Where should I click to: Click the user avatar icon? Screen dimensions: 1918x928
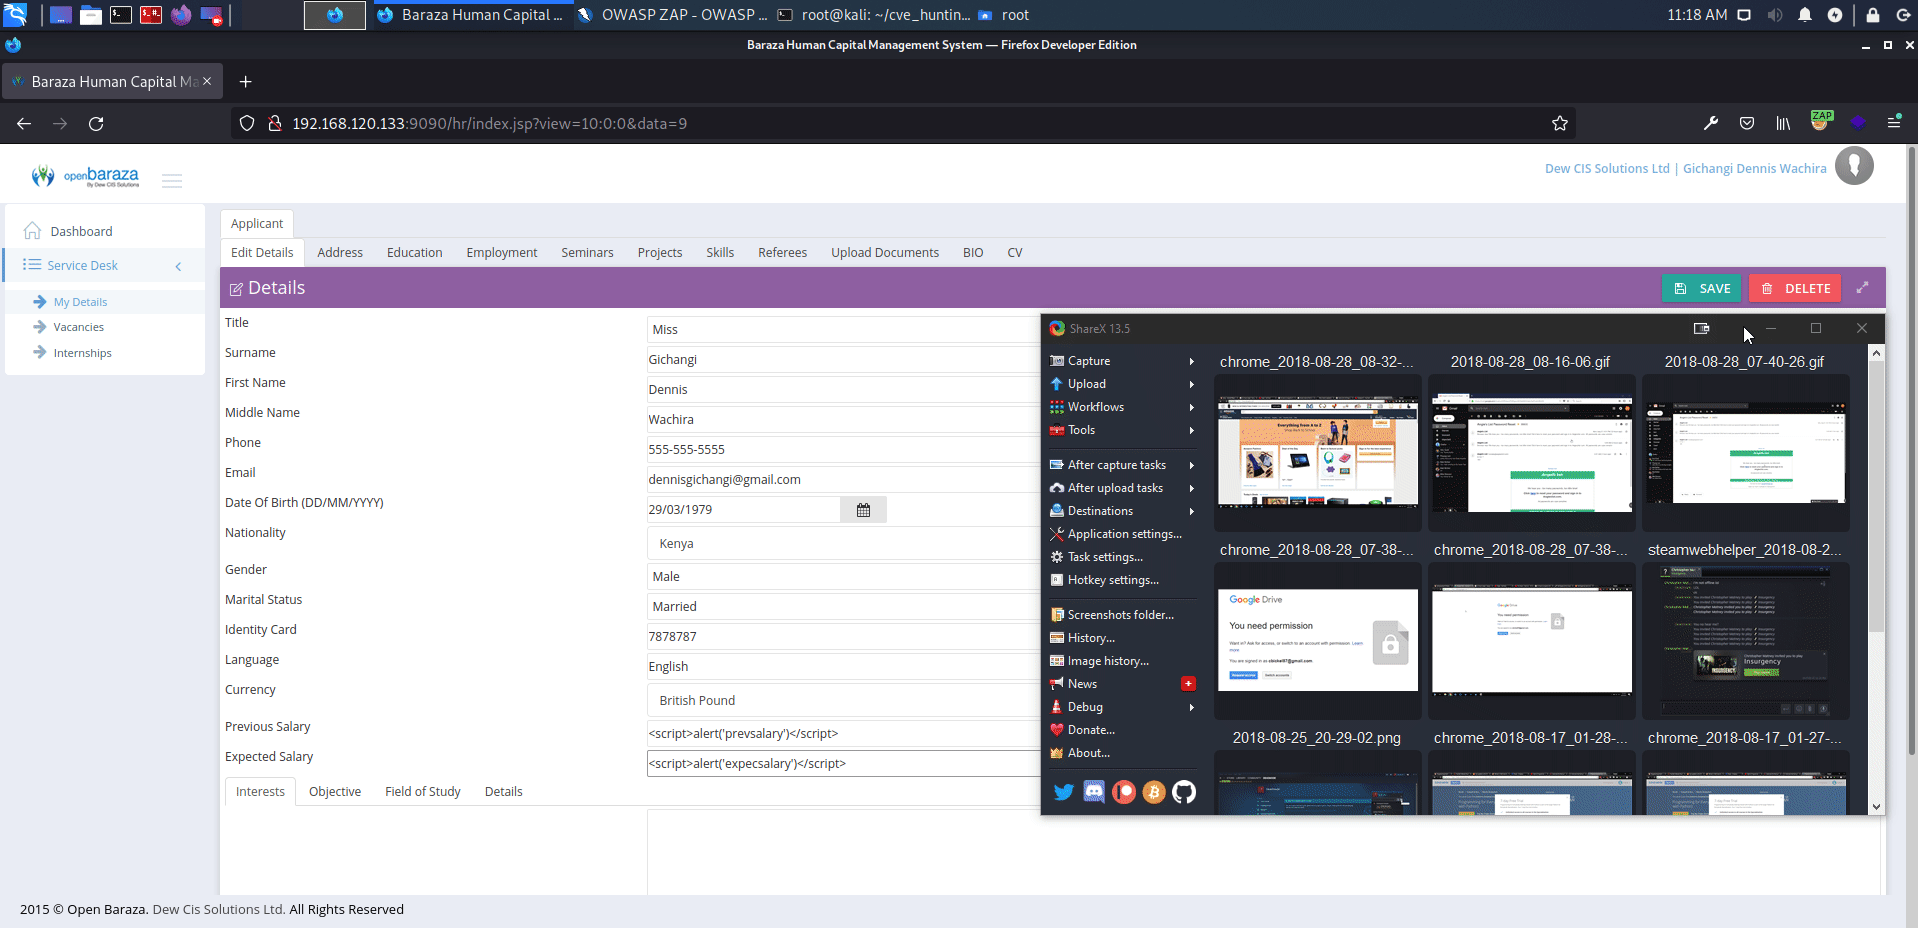1854,166
